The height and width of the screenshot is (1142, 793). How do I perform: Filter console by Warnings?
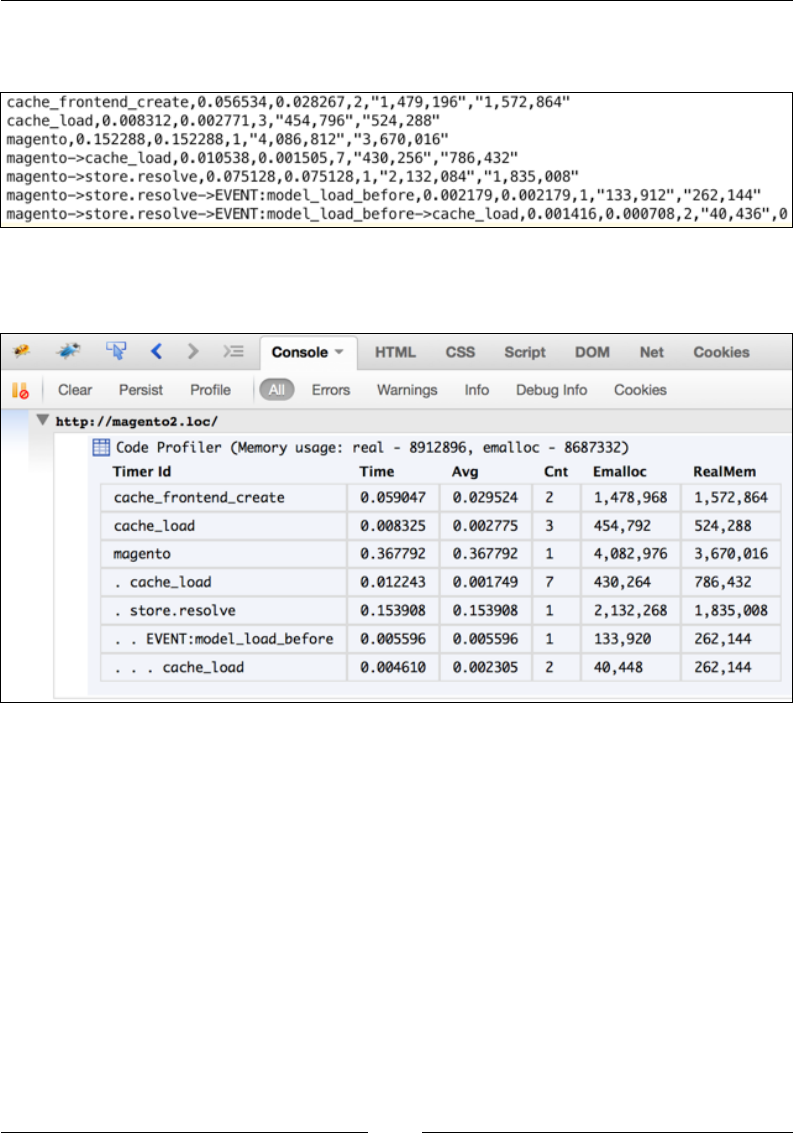[407, 390]
